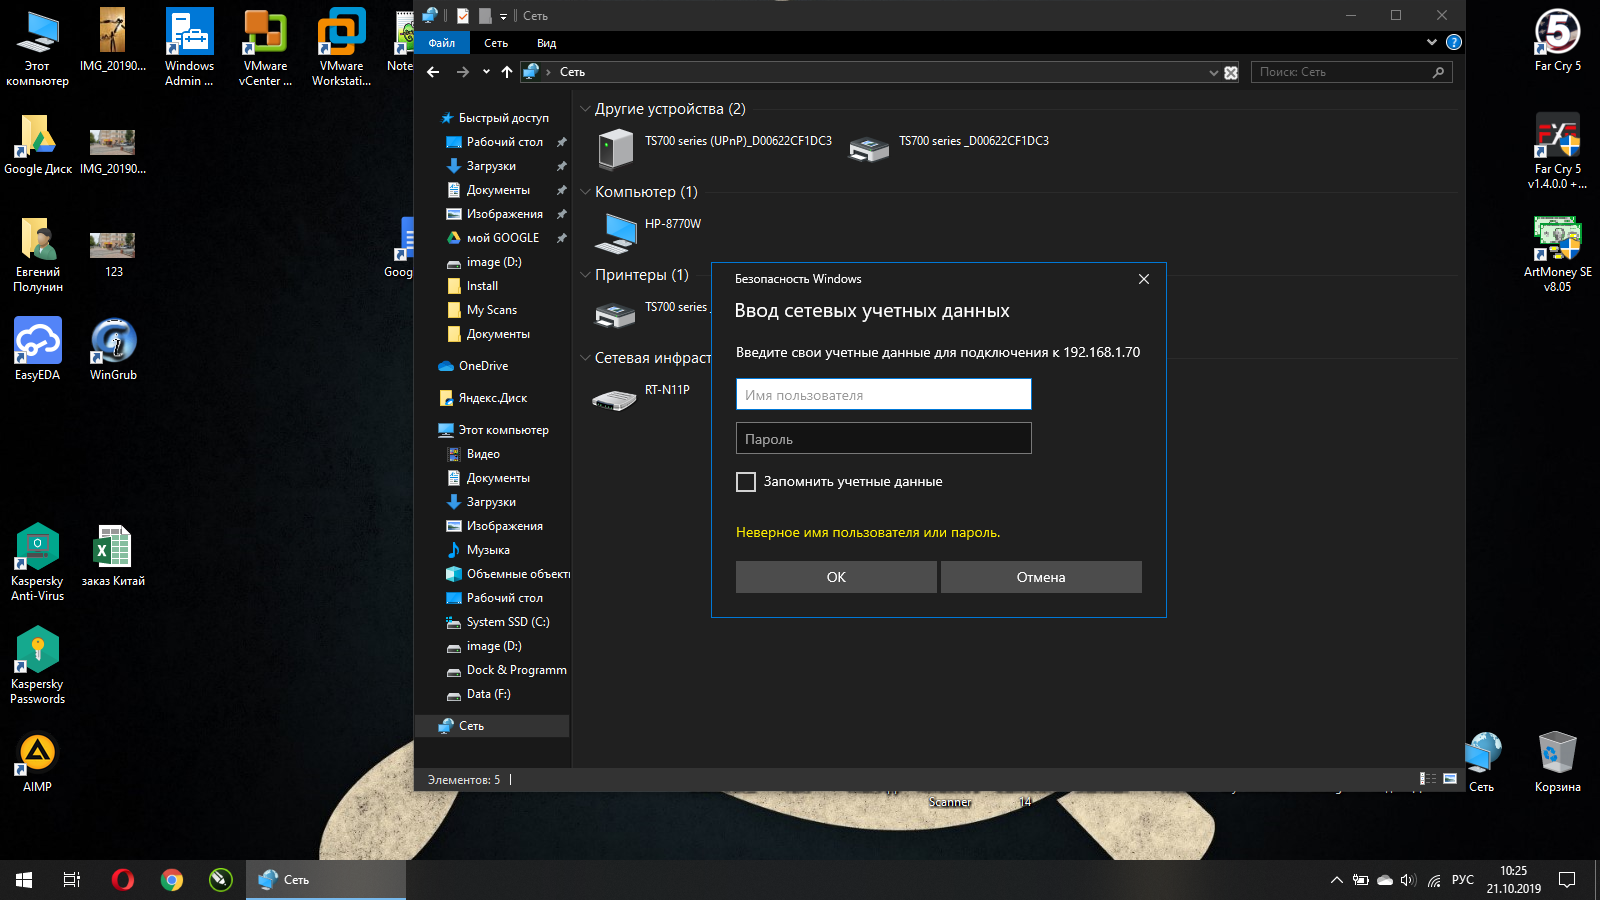Collapse the Другие устройства group
The image size is (1600, 900).
click(585, 109)
